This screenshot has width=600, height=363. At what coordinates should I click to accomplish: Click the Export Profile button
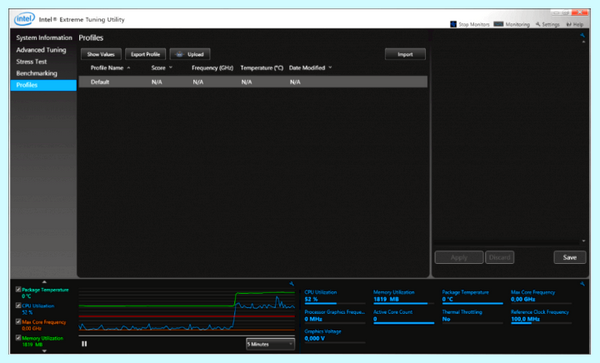pos(145,54)
